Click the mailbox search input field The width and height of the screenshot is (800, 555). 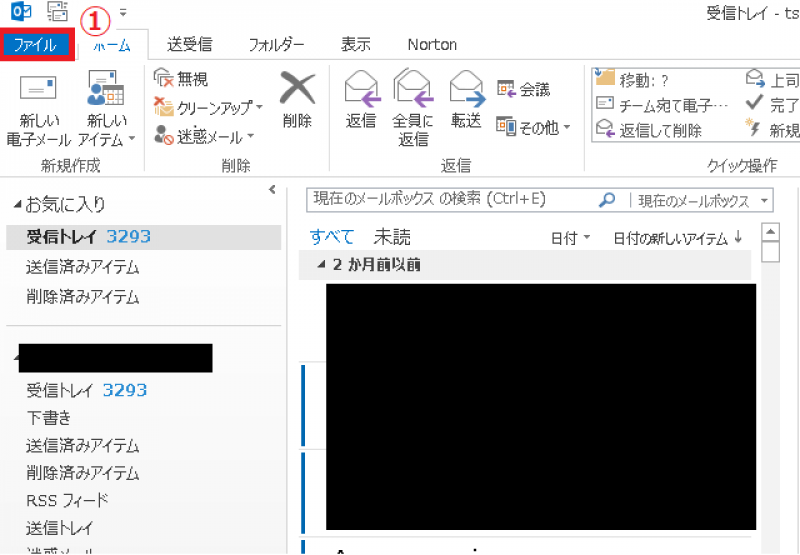point(450,200)
